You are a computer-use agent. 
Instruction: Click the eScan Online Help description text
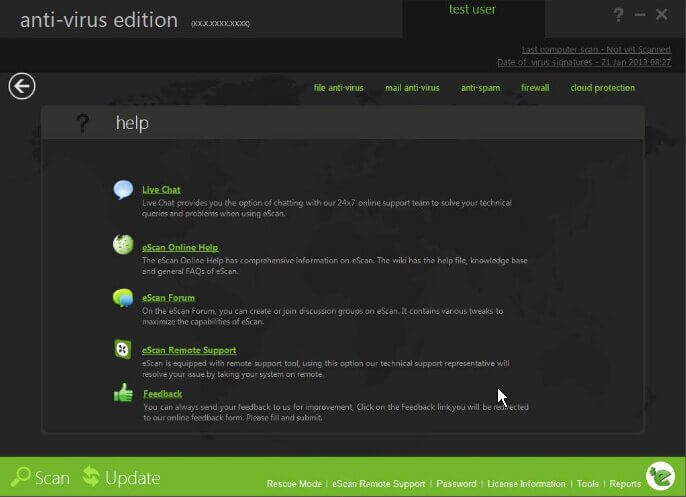pyautogui.click(x=335, y=266)
